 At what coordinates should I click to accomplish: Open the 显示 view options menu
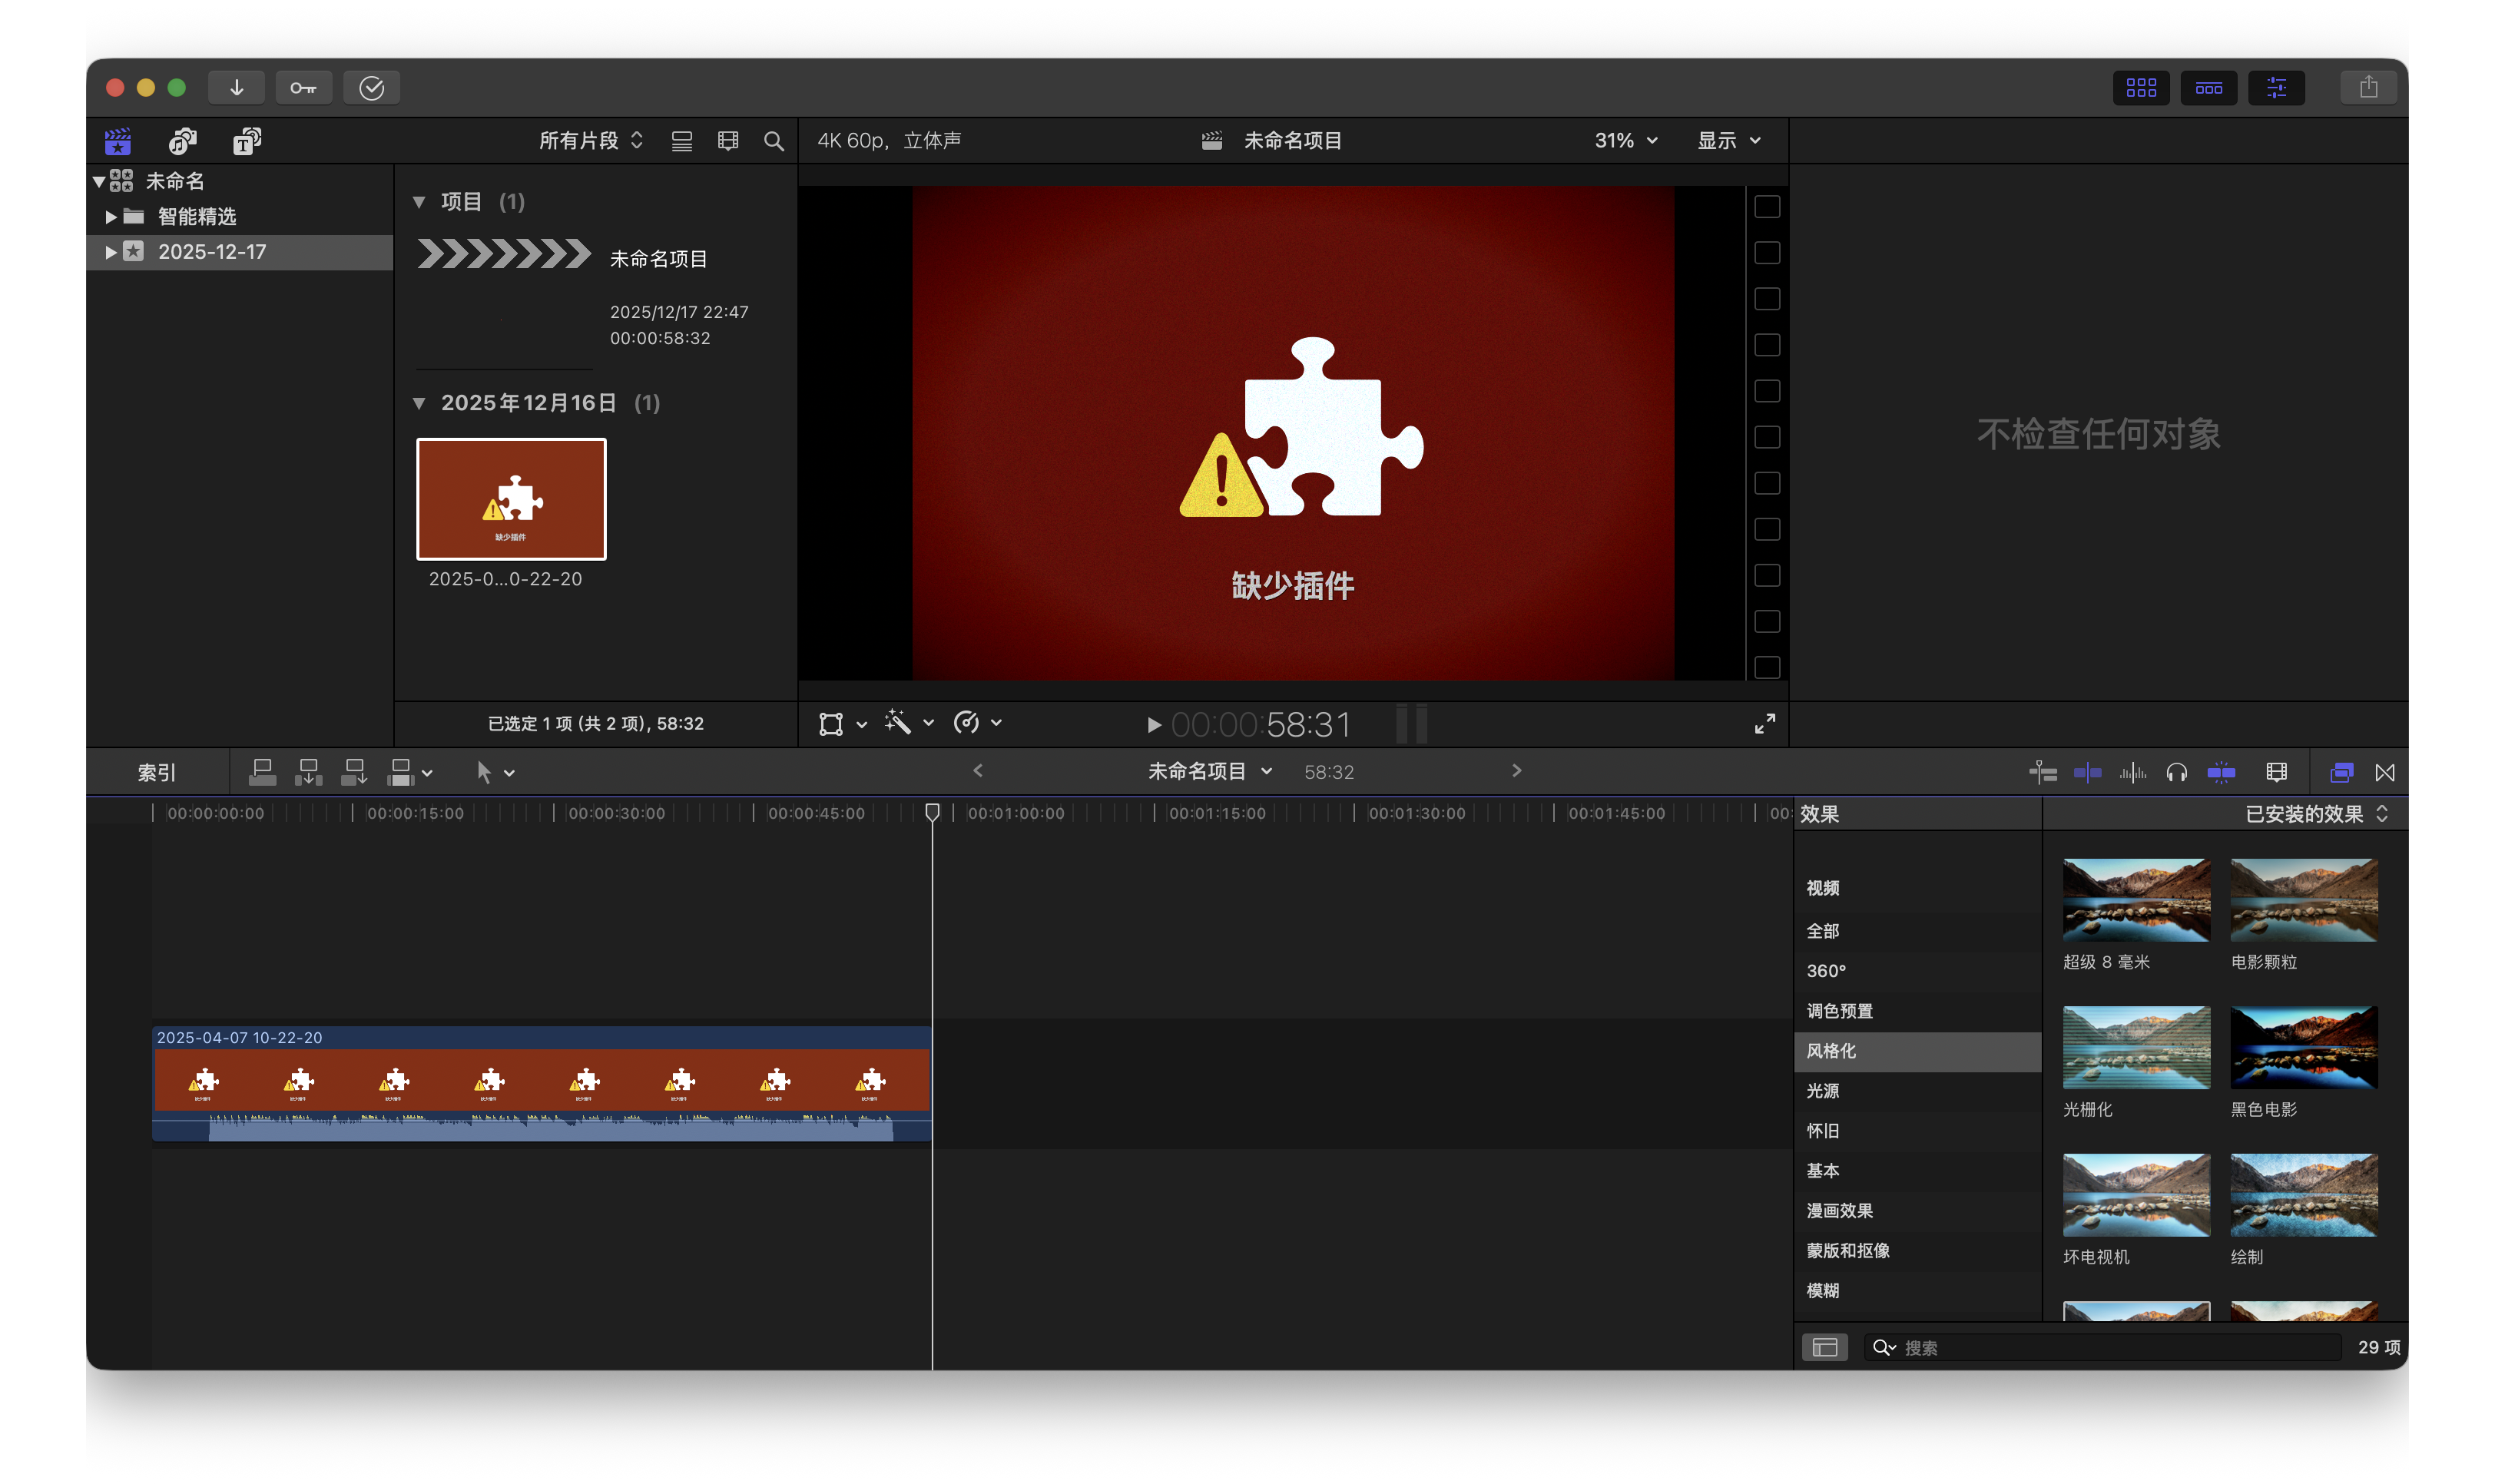click(1729, 141)
